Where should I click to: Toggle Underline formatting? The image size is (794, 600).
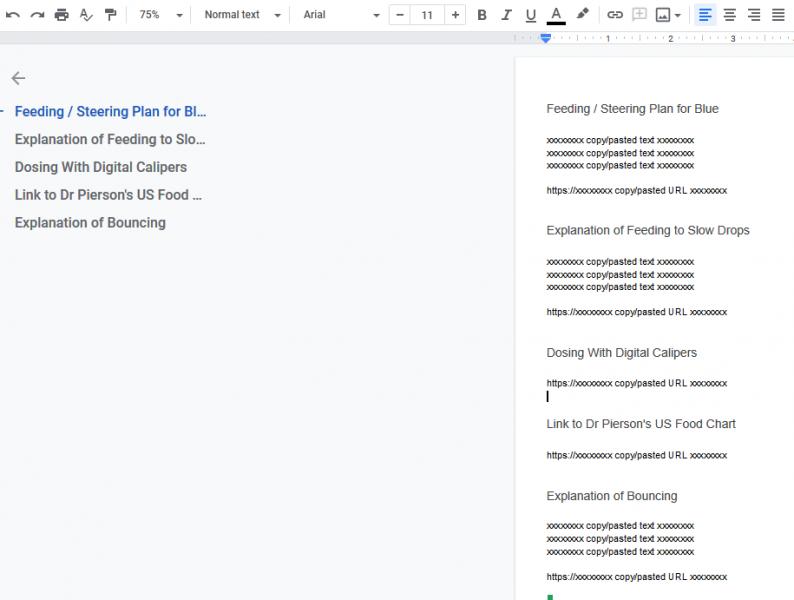tap(530, 15)
